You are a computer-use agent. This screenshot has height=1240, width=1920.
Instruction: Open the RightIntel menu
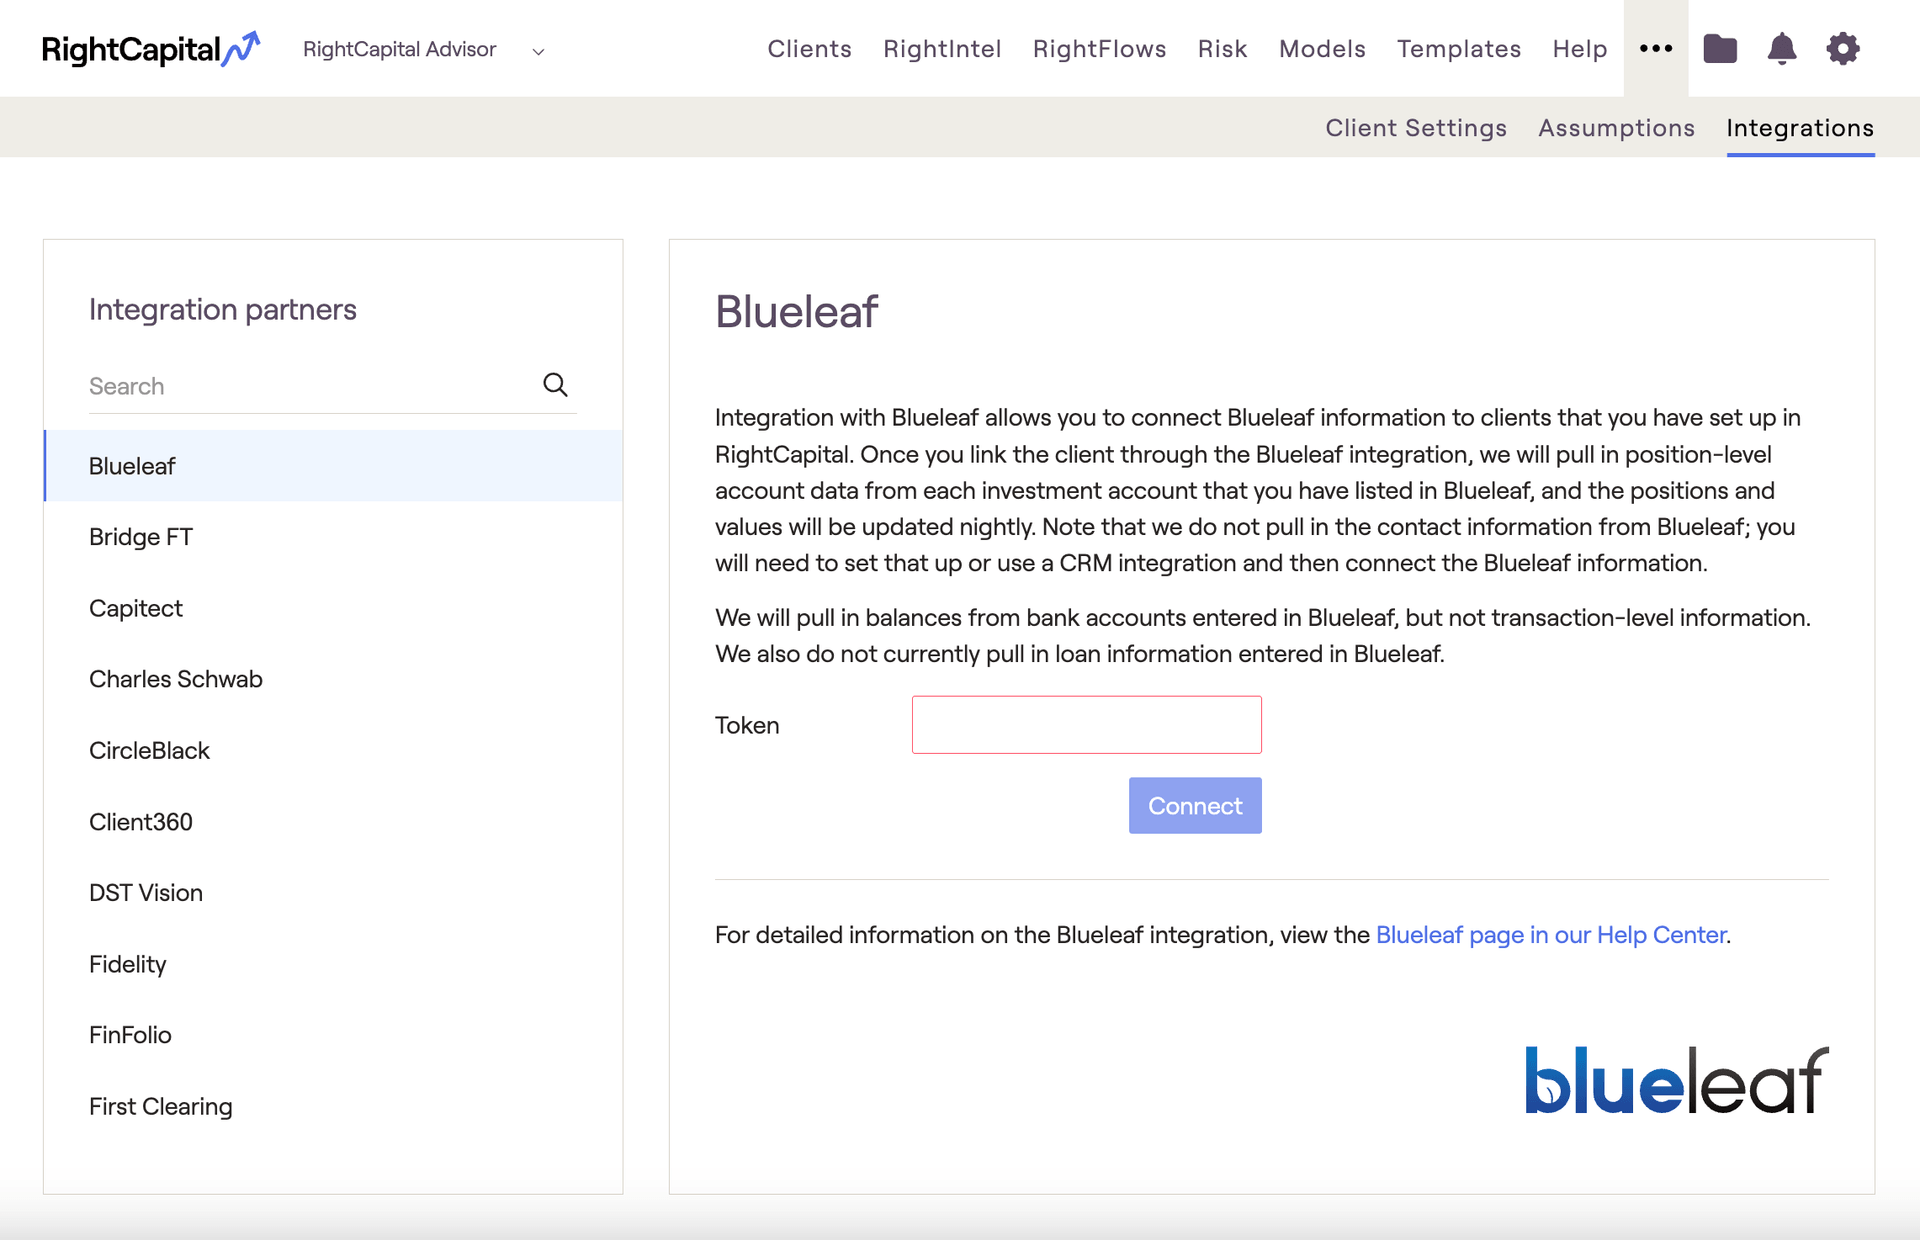tap(942, 49)
